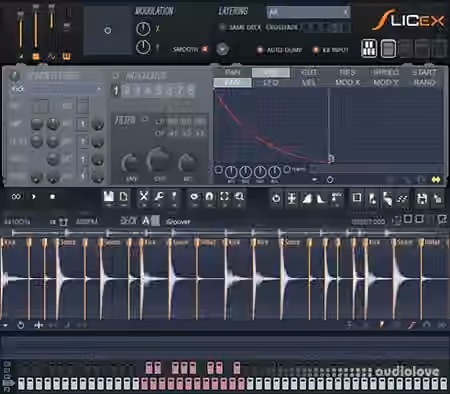Toggle the Auto Dump option
The width and height of the screenshot is (450, 394).
coord(260,50)
